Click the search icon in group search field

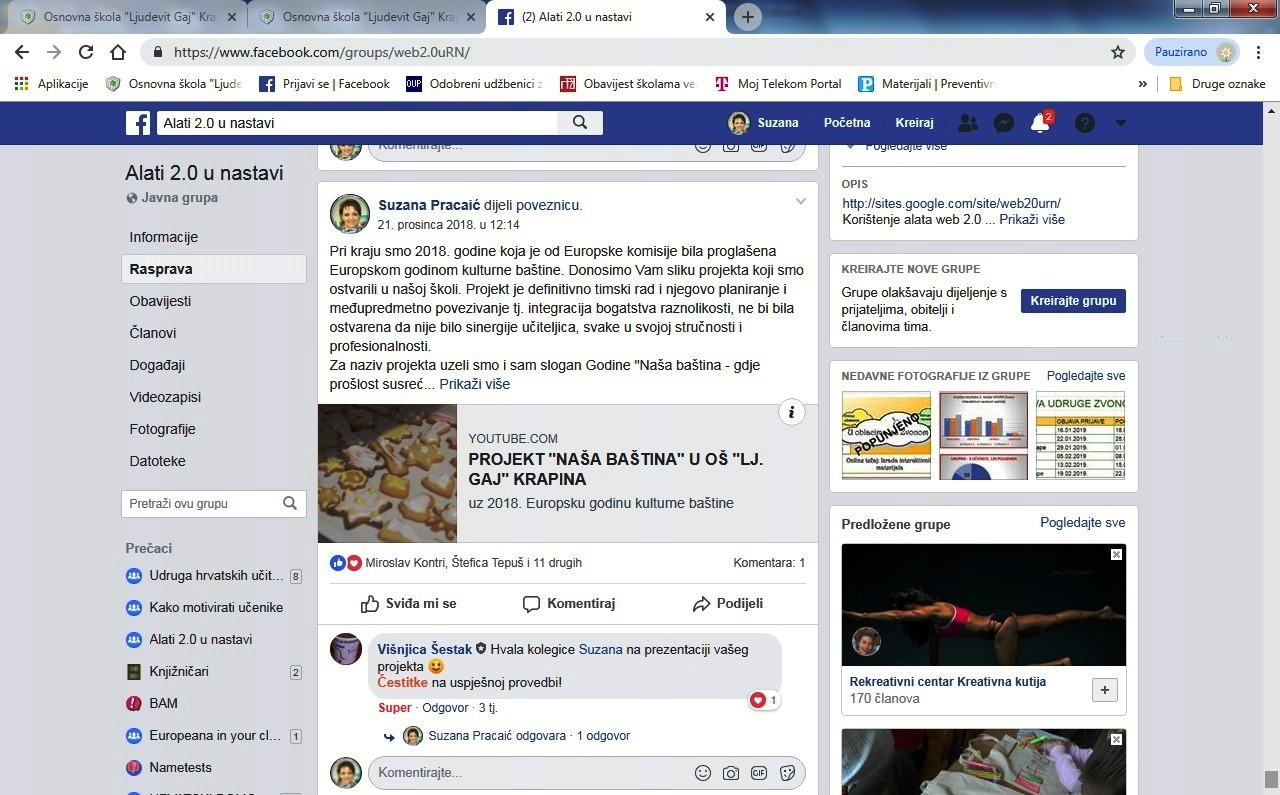click(290, 504)
